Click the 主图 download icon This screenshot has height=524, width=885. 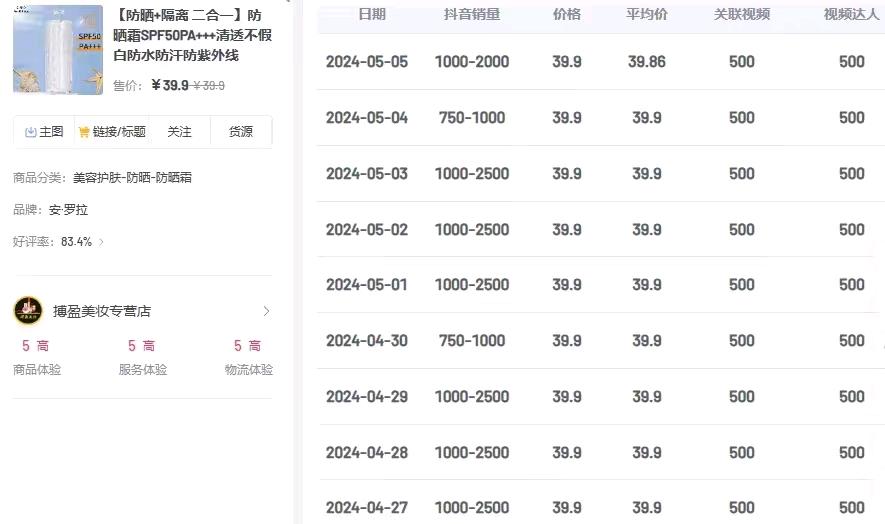pyautogui.click(x=30, y=132)
